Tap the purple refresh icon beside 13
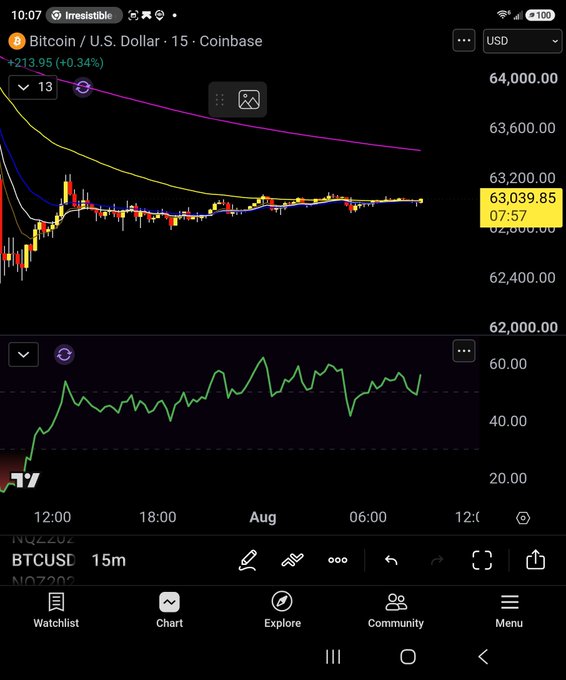 pyautogui.click(x=83, y=88)
